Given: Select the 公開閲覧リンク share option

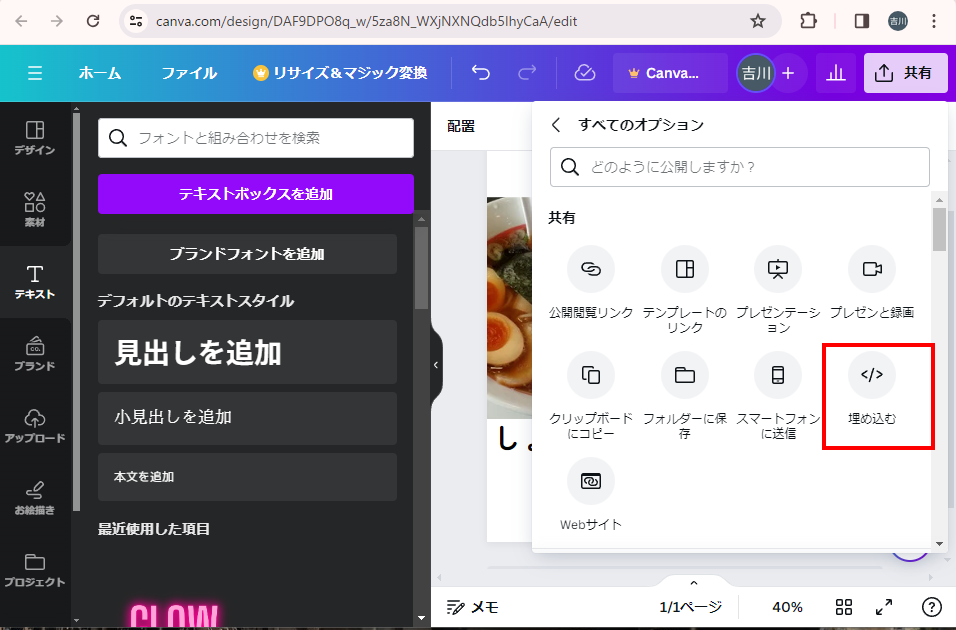Looking at the screenshot, I should tap(590, 270).
